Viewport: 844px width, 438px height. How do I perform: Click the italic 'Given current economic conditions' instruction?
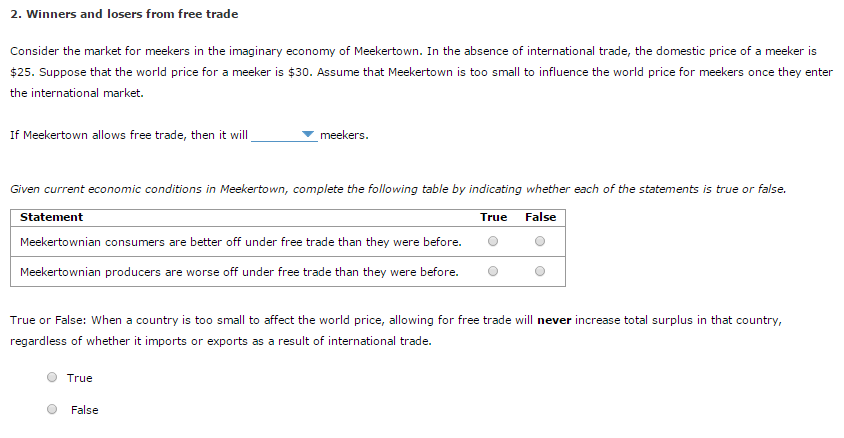point(398,189)
